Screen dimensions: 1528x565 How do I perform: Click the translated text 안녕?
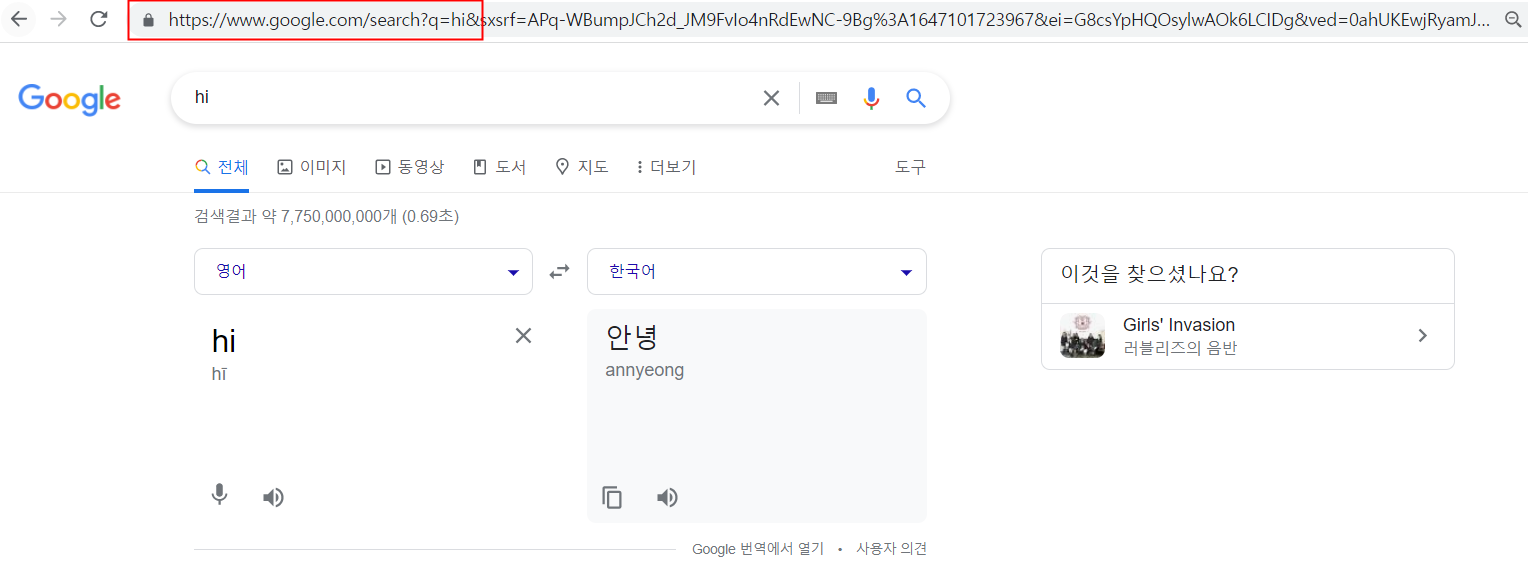[x=632, y=337]
